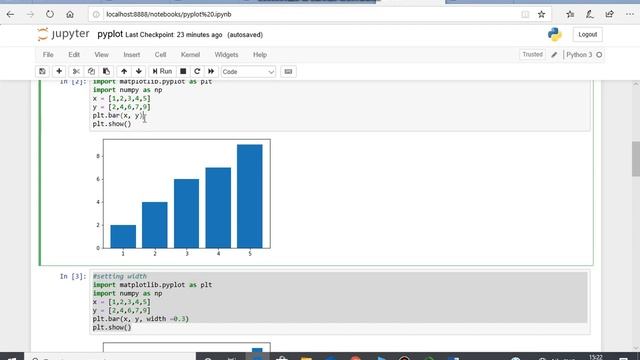The width and height of the screenshot is (640, 360).
Task: Click the plt.bar width=0.3 code line
Action: 141,319
